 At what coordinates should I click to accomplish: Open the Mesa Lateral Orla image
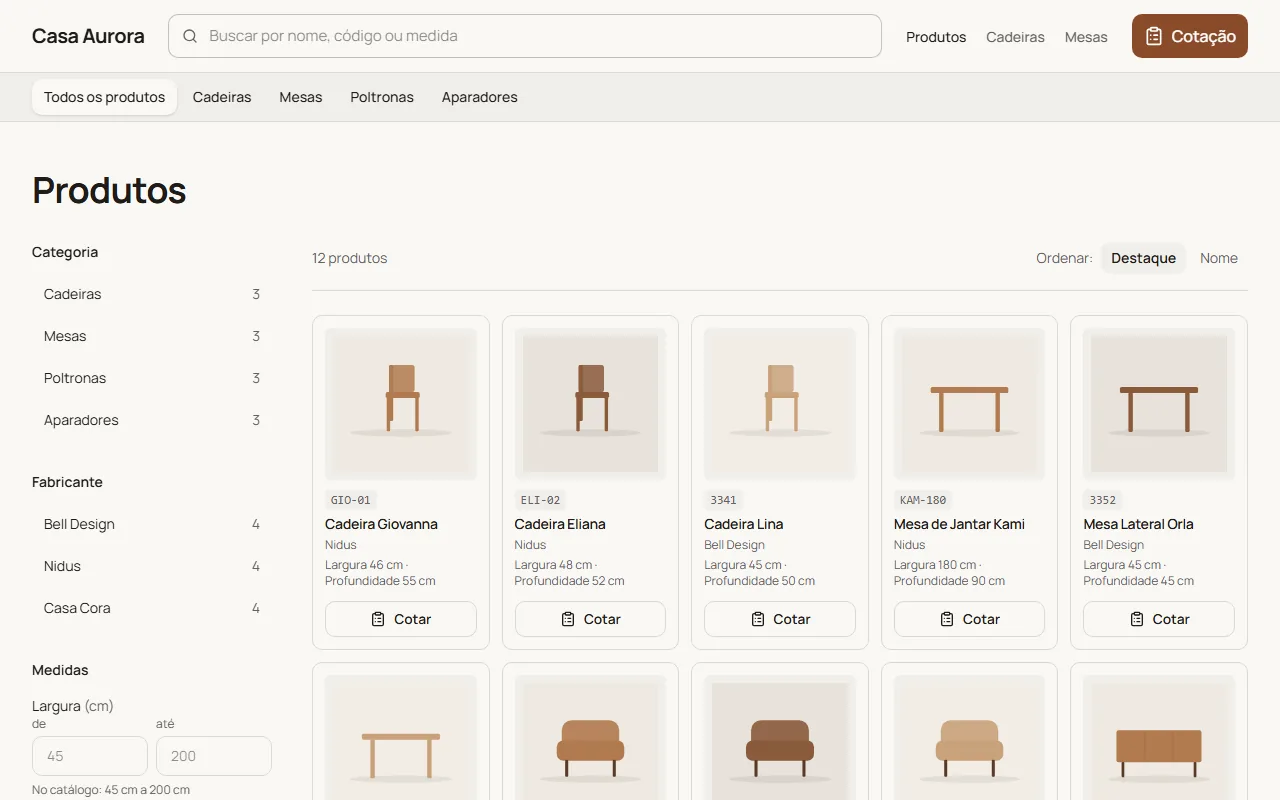pyautogui.click(x=1159, y=404)
